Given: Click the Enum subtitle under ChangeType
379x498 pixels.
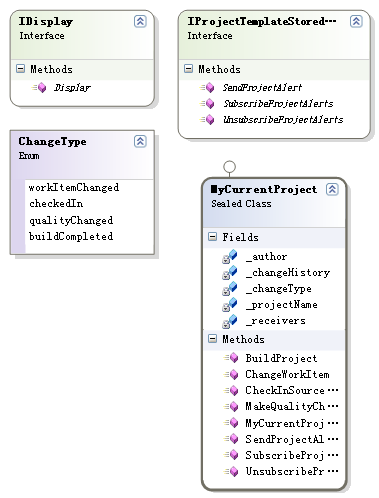Looking at the screenshot, I should (x=29, y=155).
